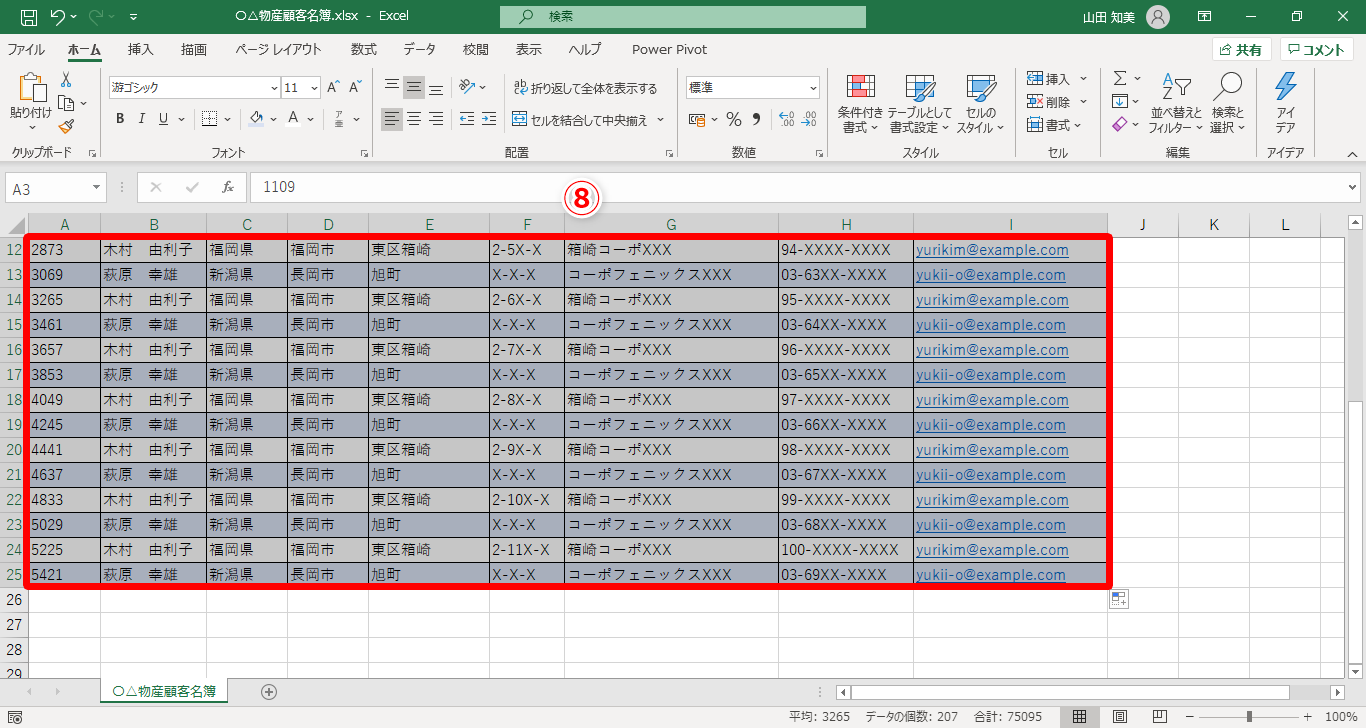Zoom out with the minus icon

[1190, 716]
